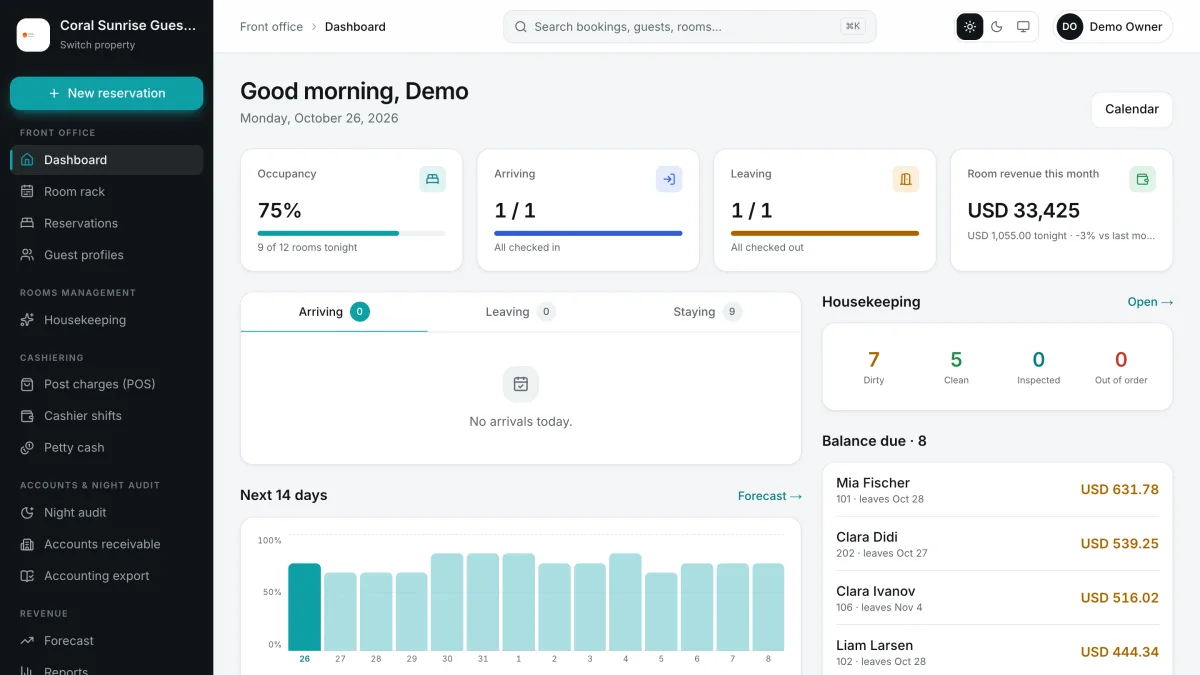This screenshot has width=1200, height=675.
Task: Follow the Forecast link above chart
Action: pos(769,496)
